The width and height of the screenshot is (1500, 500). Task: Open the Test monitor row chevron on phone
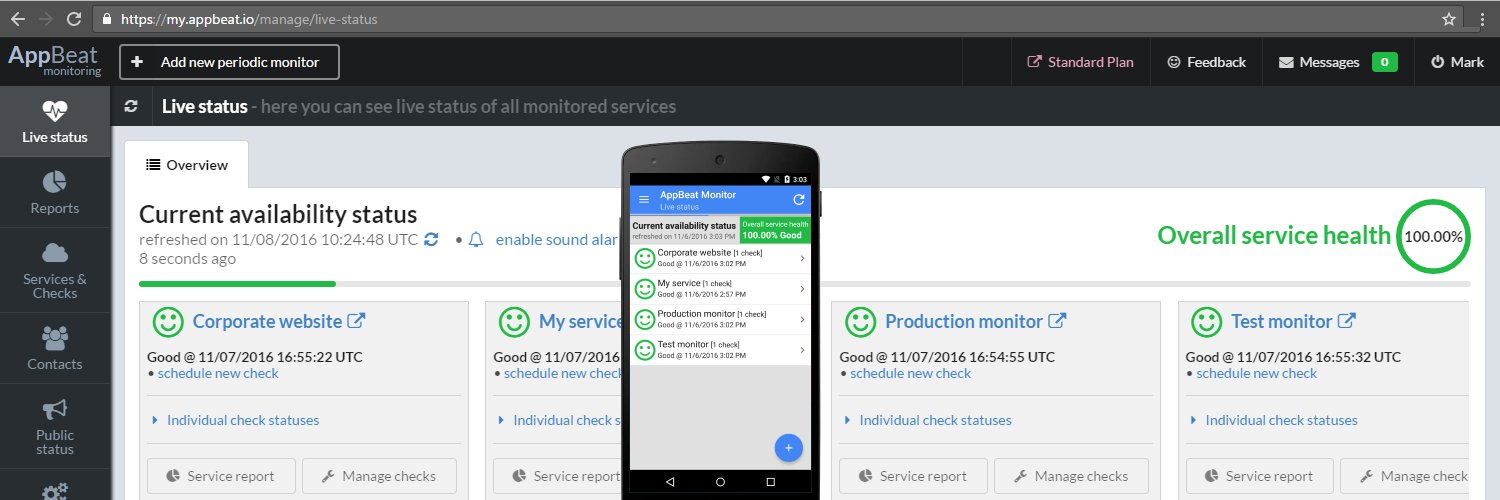click(802, 349)
